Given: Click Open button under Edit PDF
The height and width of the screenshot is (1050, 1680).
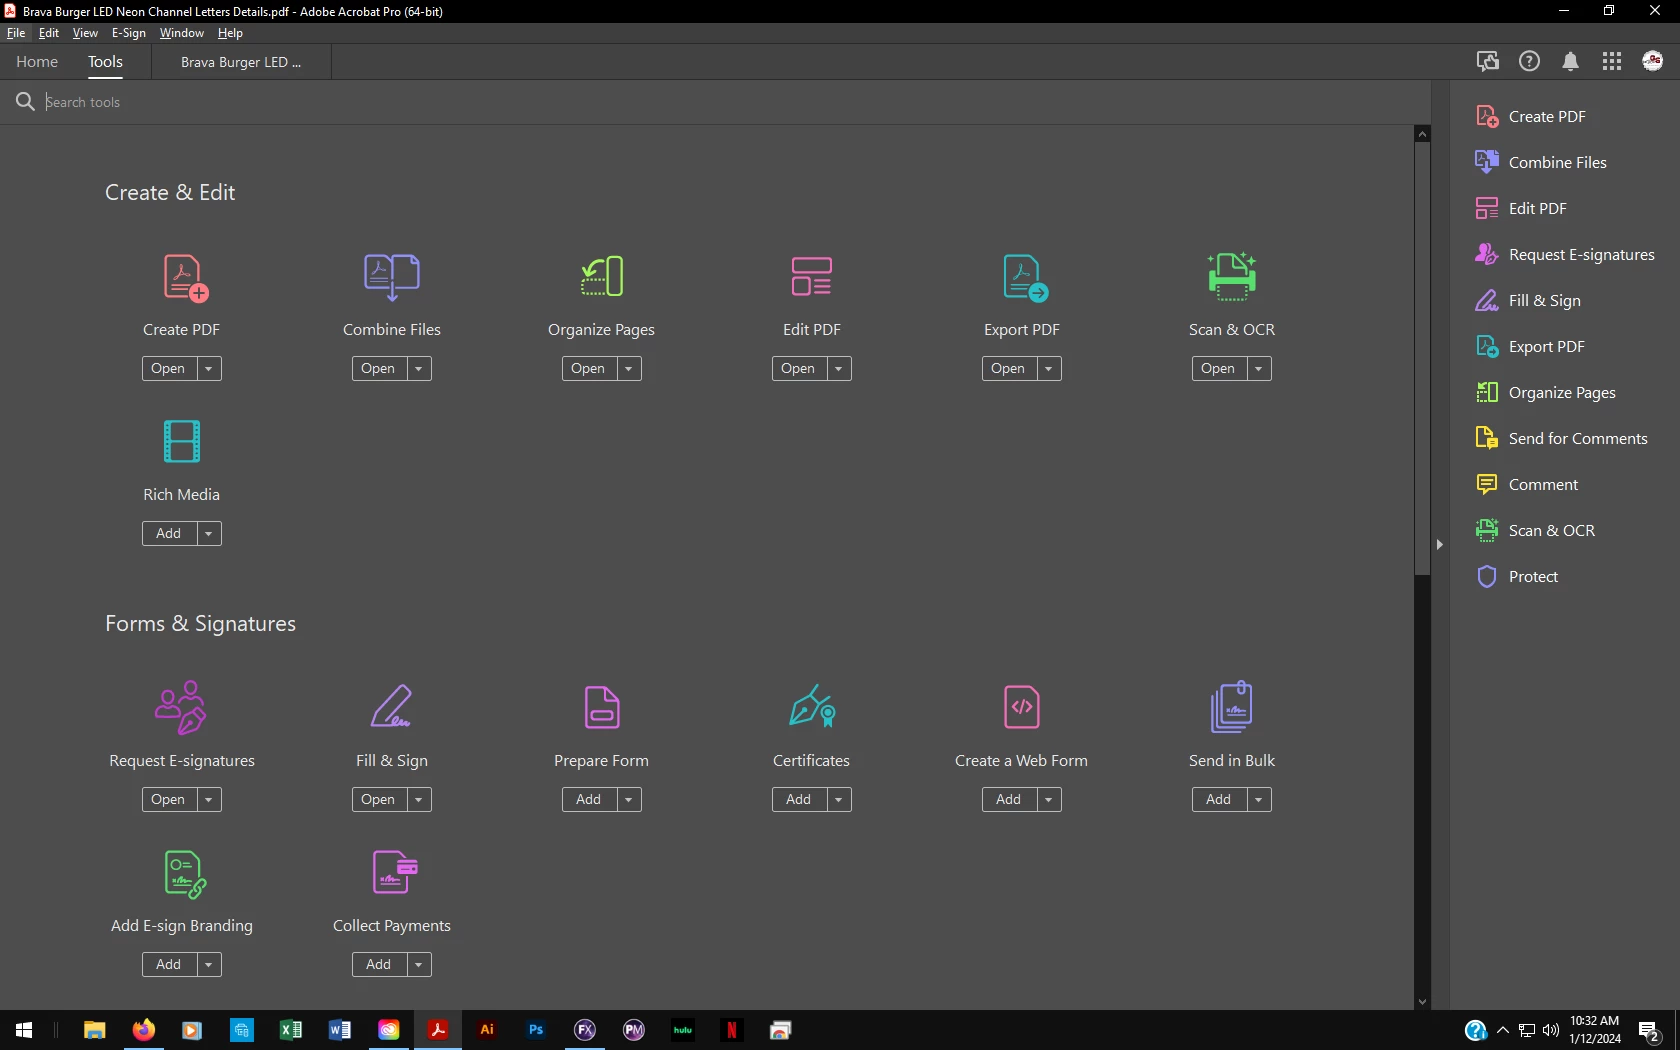Looking at the screenshot, I should [x=799, y=369].
